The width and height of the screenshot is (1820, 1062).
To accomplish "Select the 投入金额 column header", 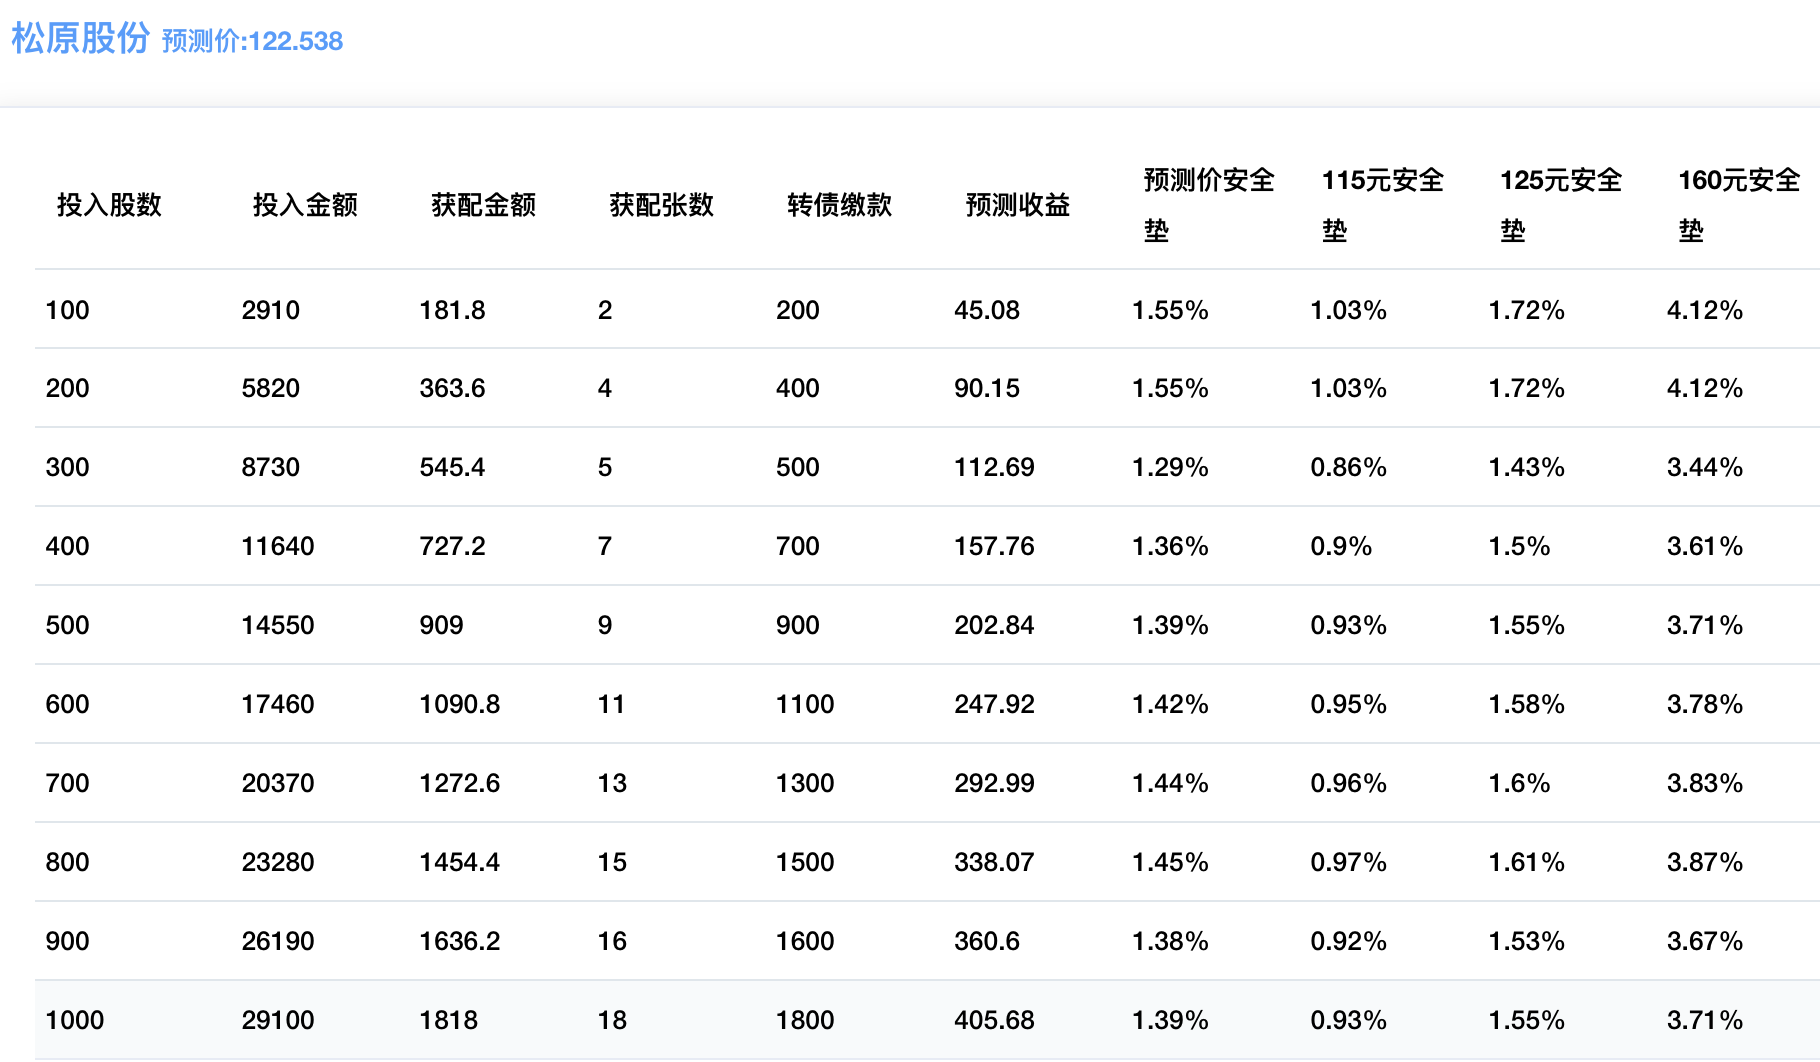I will coord(305,205).
